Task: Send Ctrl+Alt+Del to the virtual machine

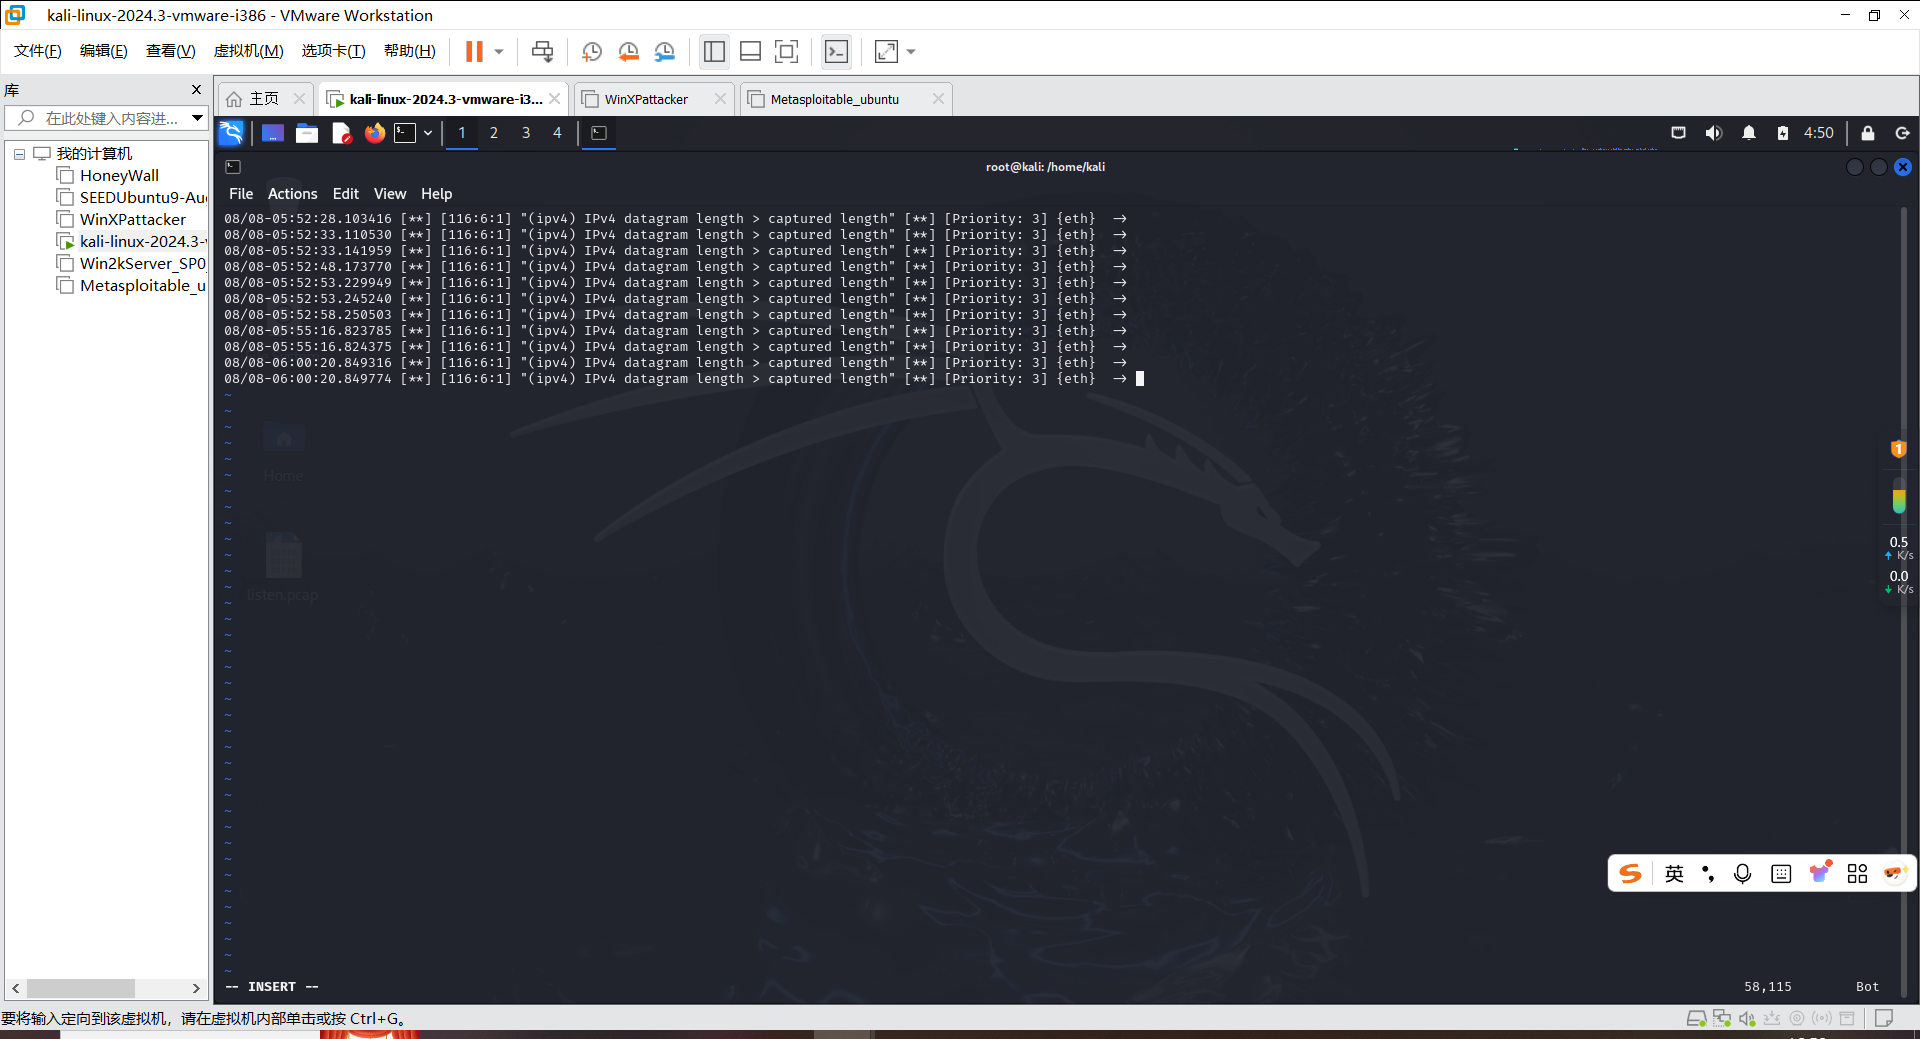Action: coord(542,51)
